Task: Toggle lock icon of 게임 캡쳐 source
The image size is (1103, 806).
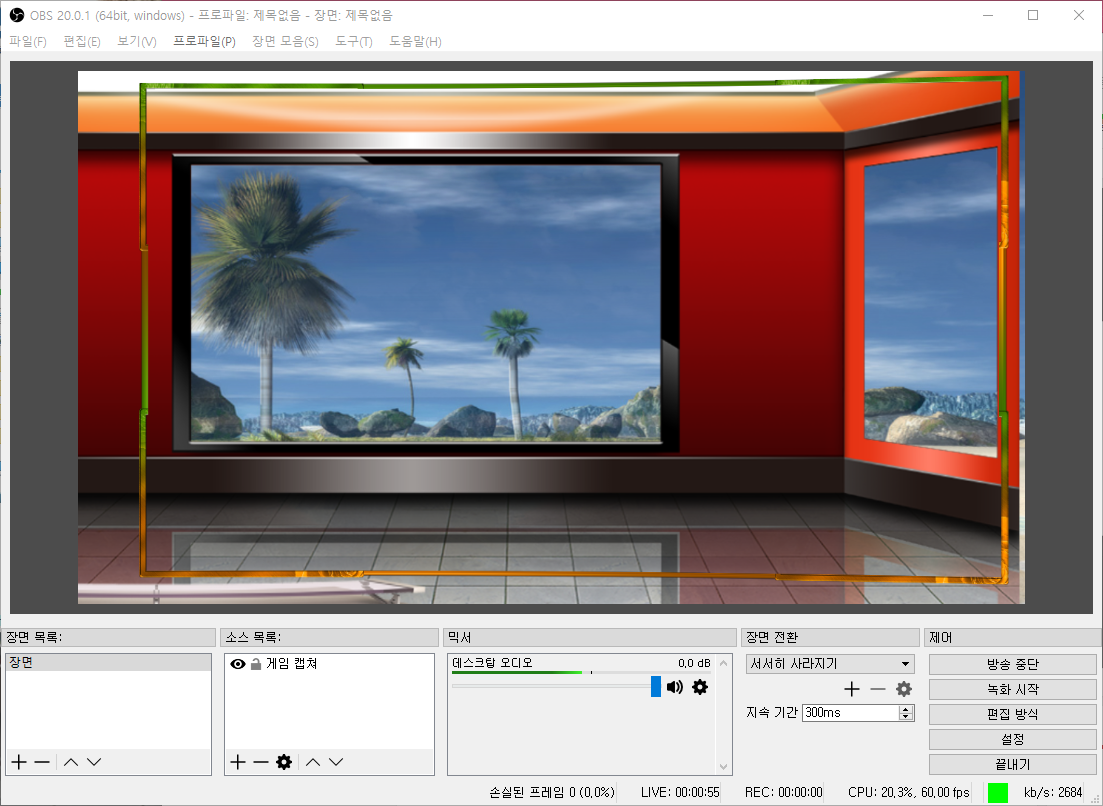Action: pyautogui.click(x=256, y=663)
